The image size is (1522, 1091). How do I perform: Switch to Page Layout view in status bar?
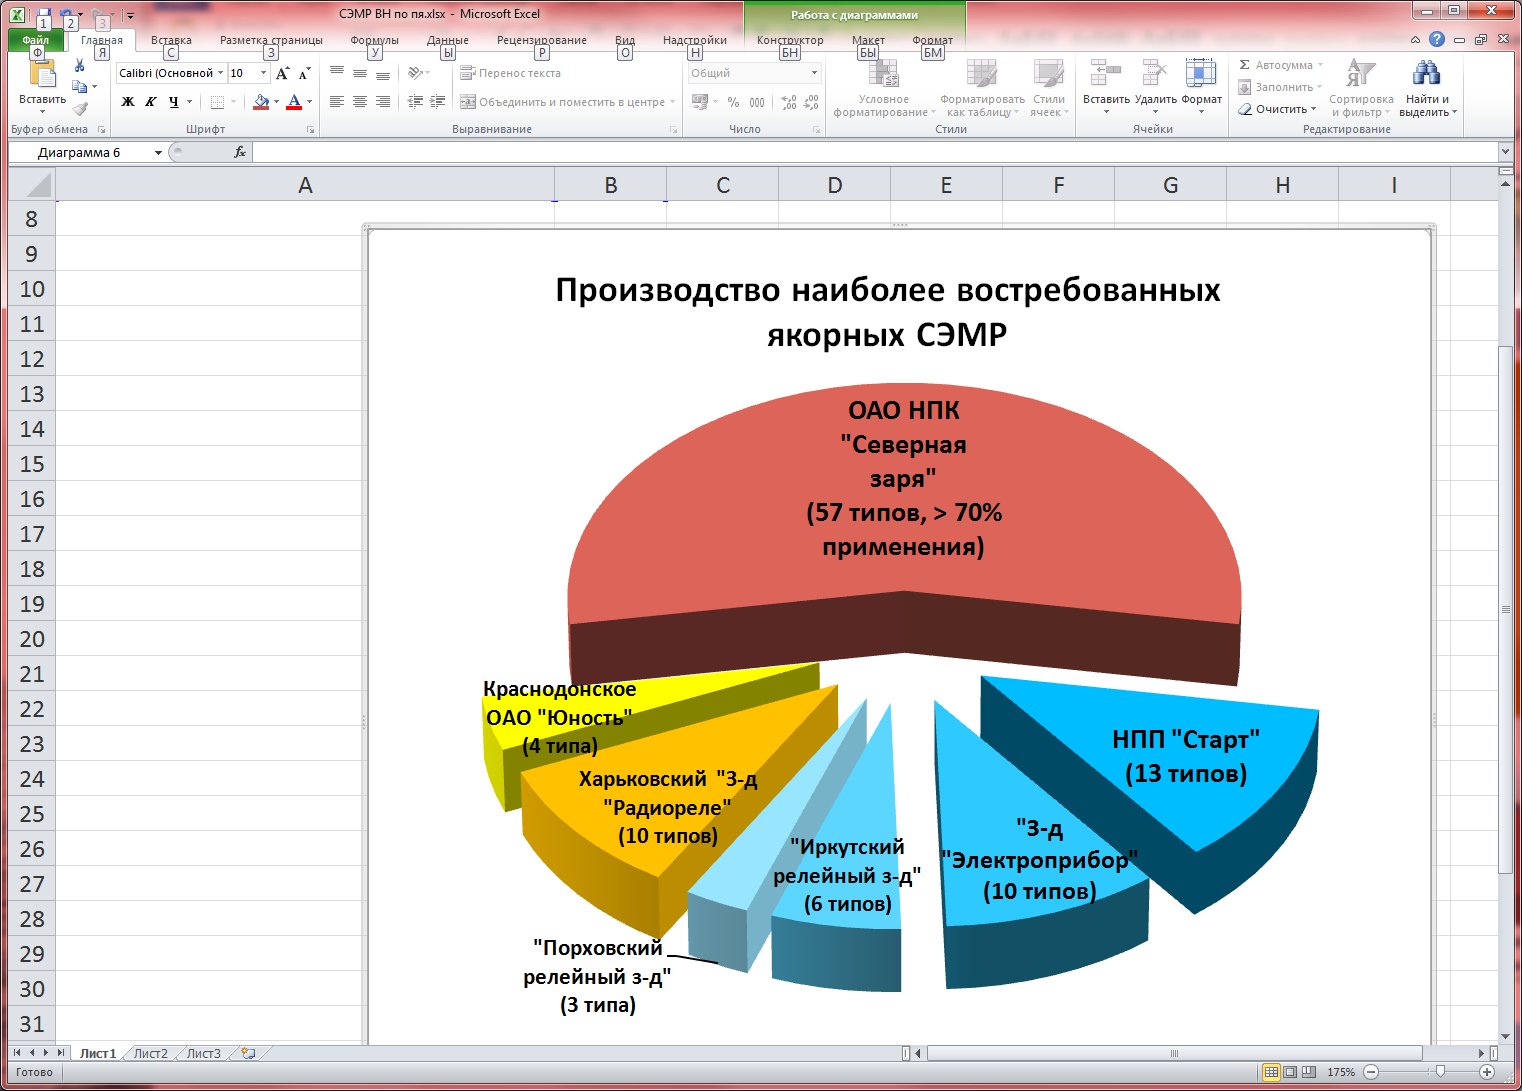tap(1290, 1072)
